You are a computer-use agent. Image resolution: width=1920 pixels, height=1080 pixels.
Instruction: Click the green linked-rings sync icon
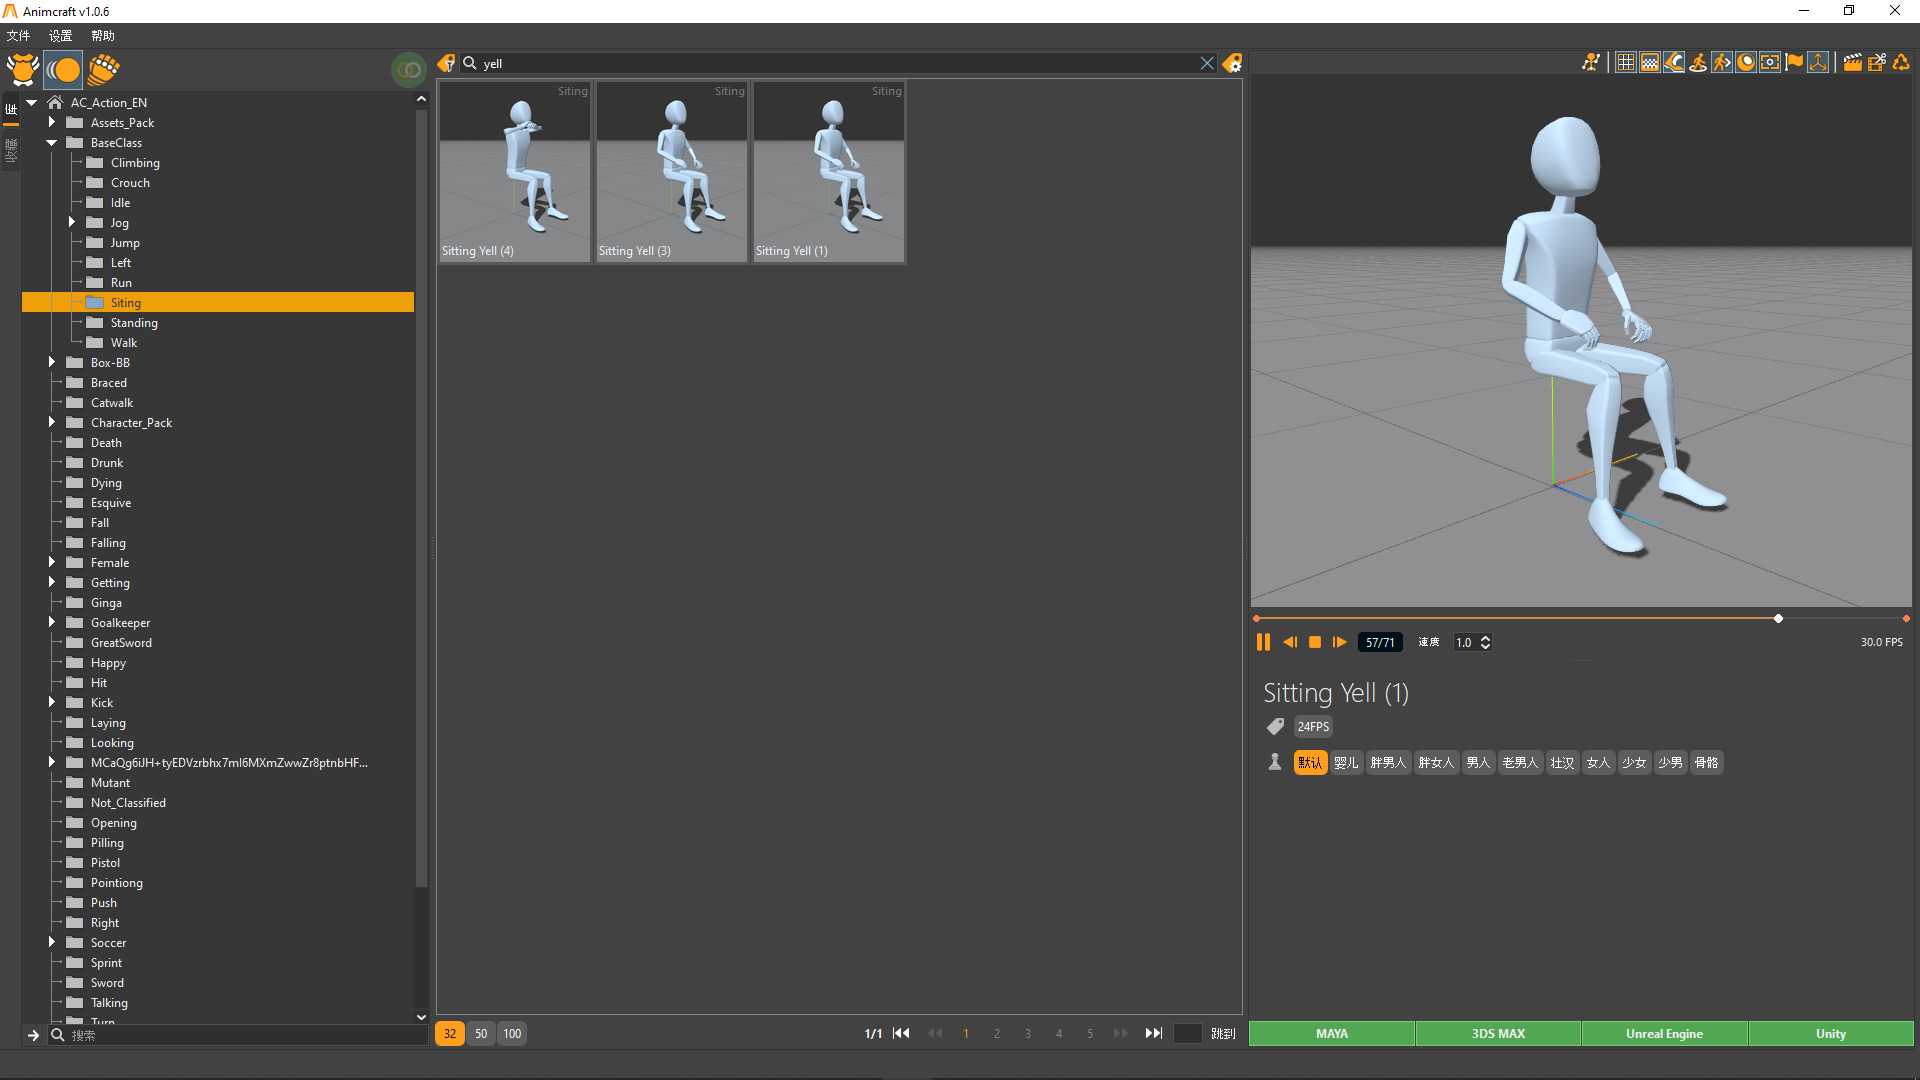pos(409,69)
